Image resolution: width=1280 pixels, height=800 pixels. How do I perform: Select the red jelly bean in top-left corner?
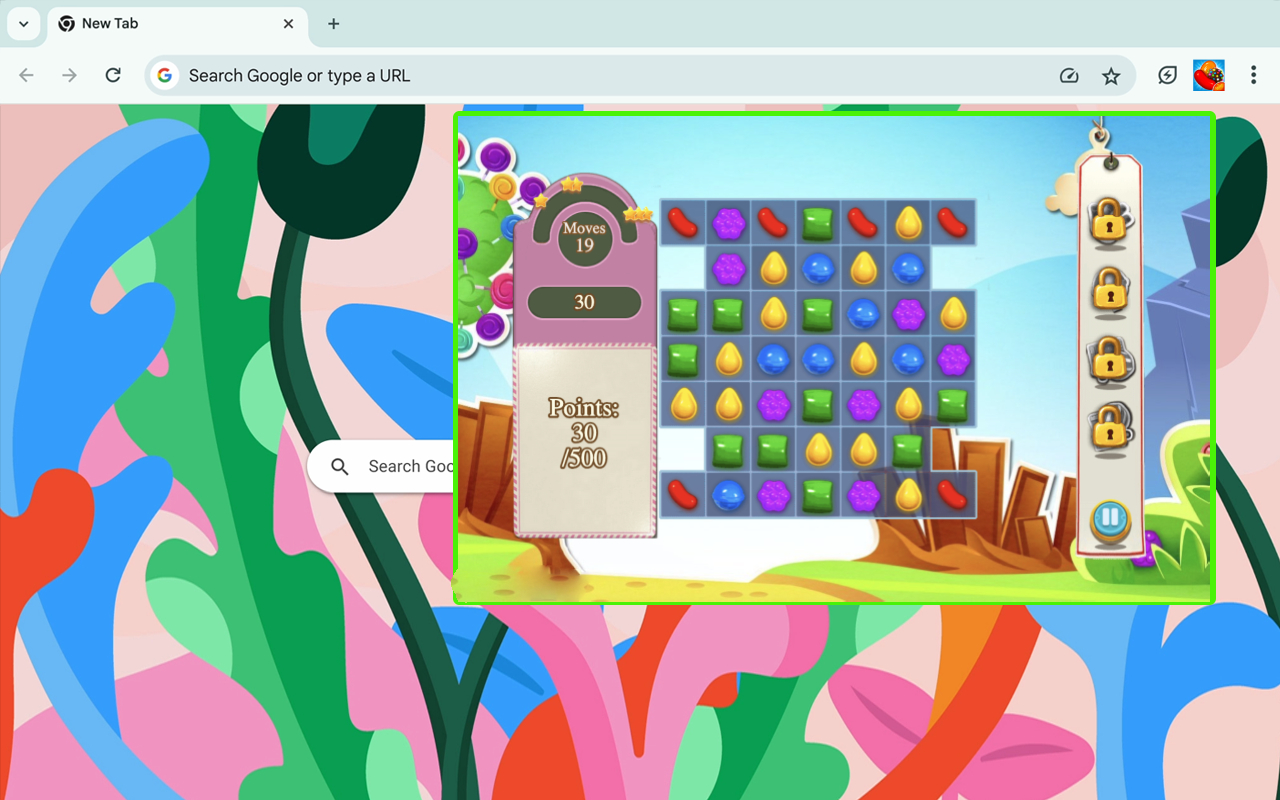tap(683, 222)
